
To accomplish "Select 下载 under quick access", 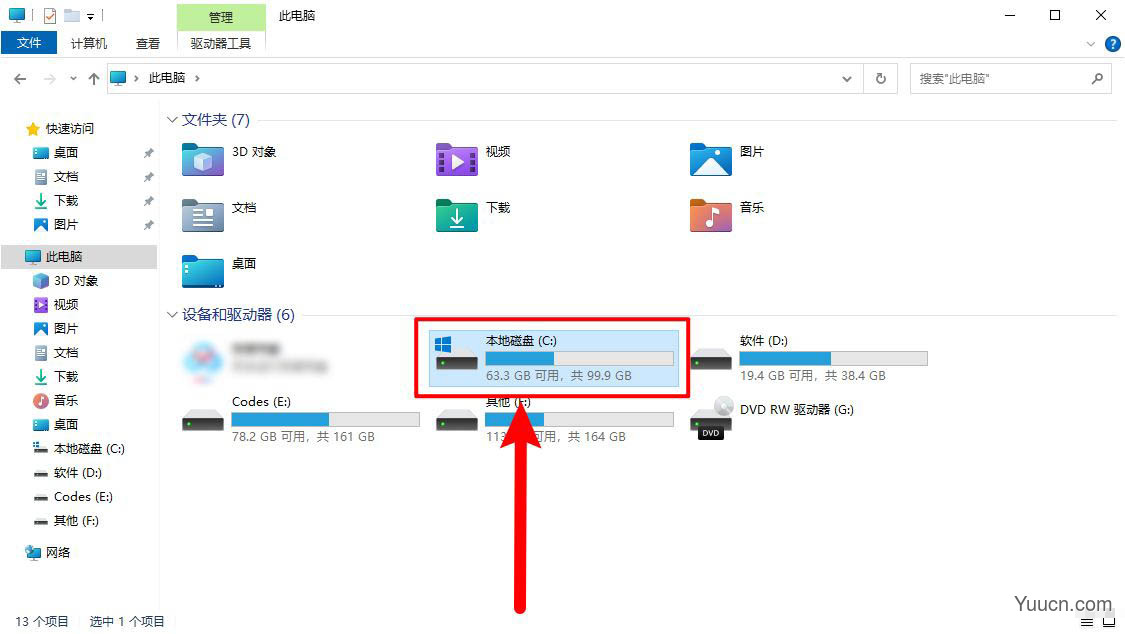I will tap(66, 201).
